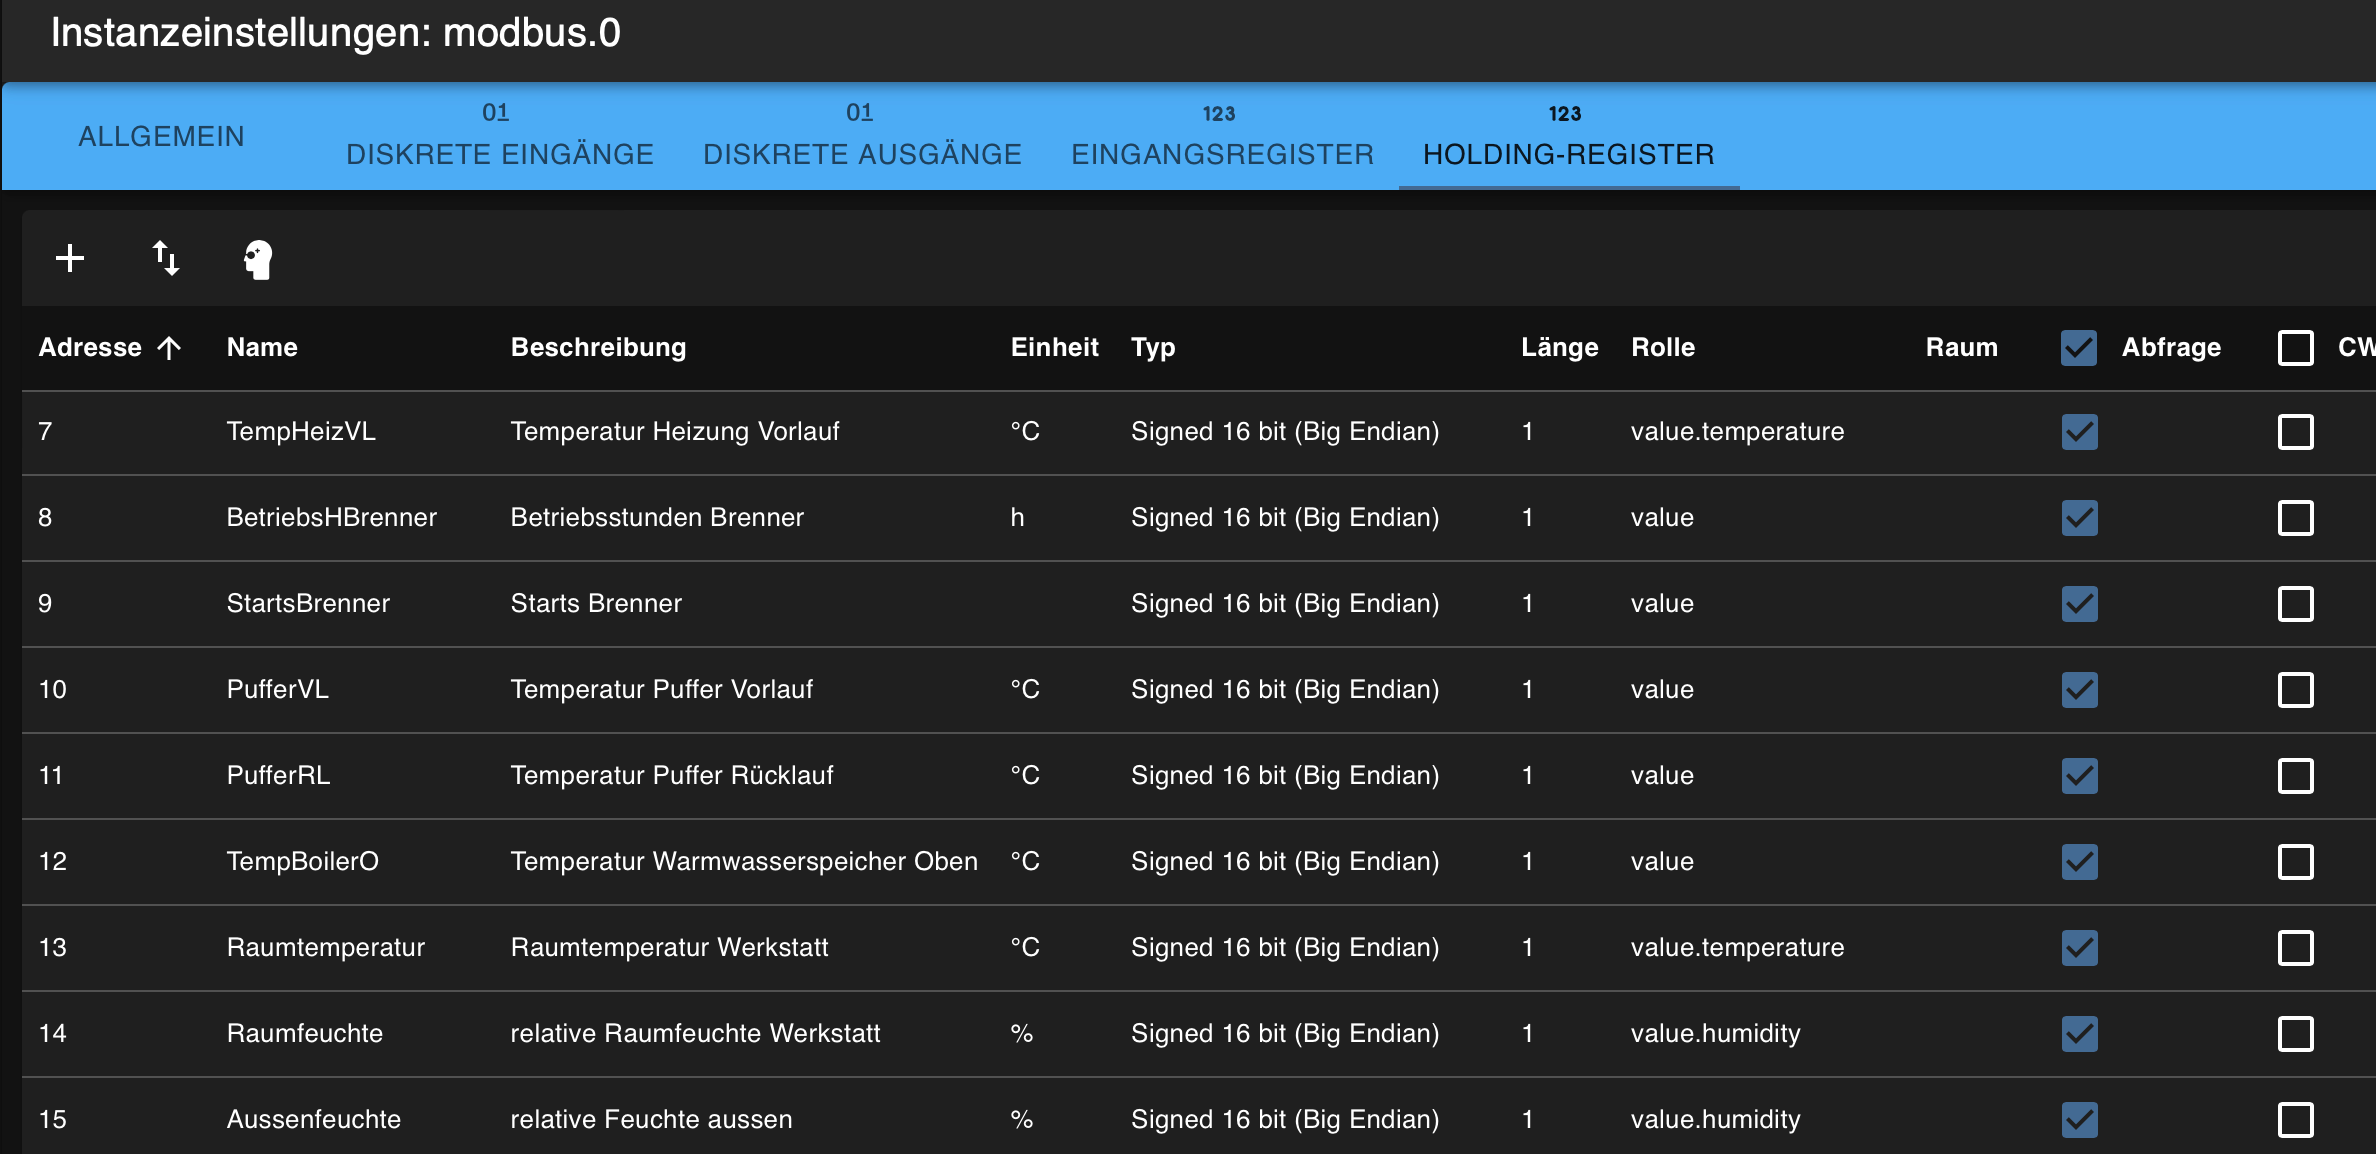The image size is (2376, 1154).
Task: Uncheck Abfrage for TempHeizVL row
Action: (x=2079, y=432)
